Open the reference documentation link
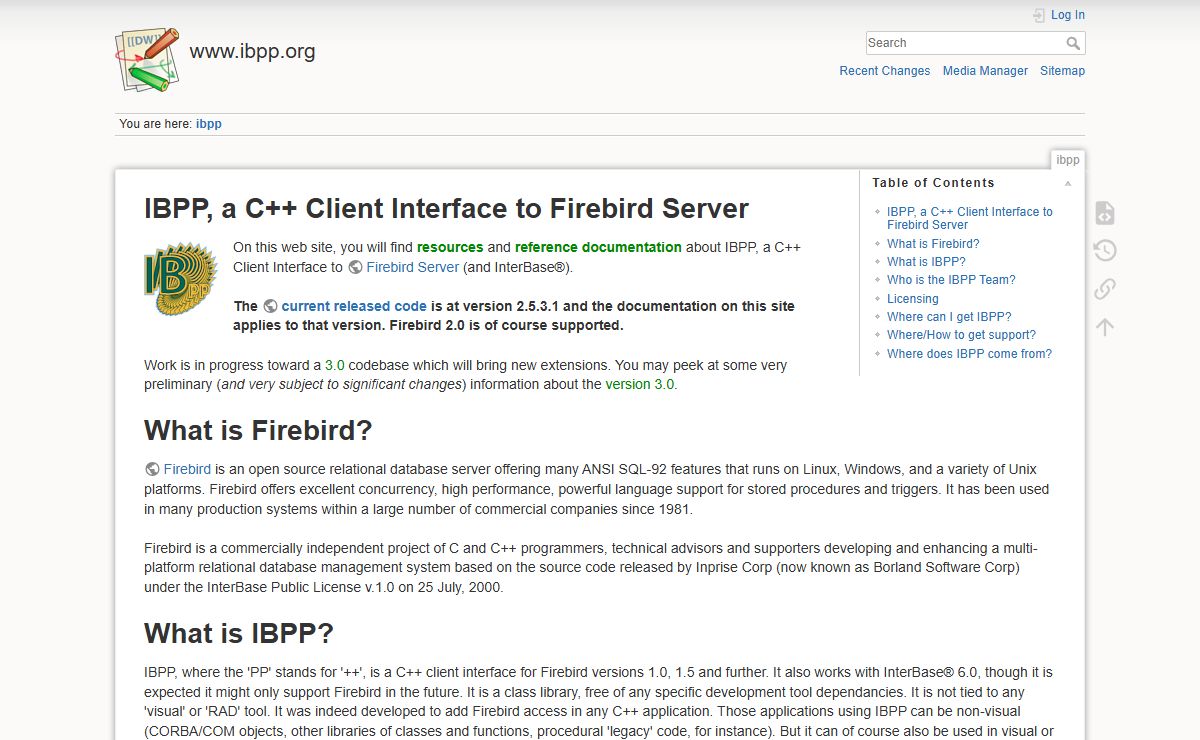The width and height of the screenshot is (1200, 740). [x=598, y=247]
